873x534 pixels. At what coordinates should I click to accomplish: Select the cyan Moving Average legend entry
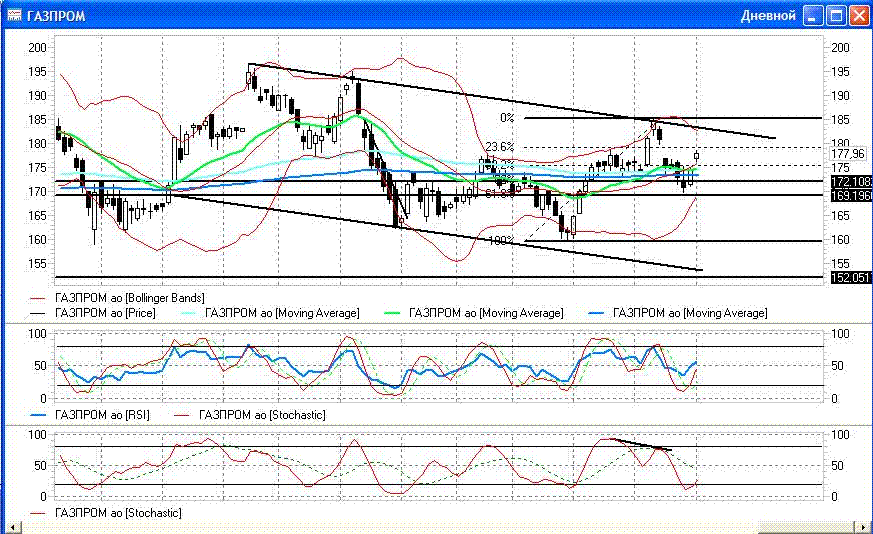pyautogui.click(x=271, y=313)
